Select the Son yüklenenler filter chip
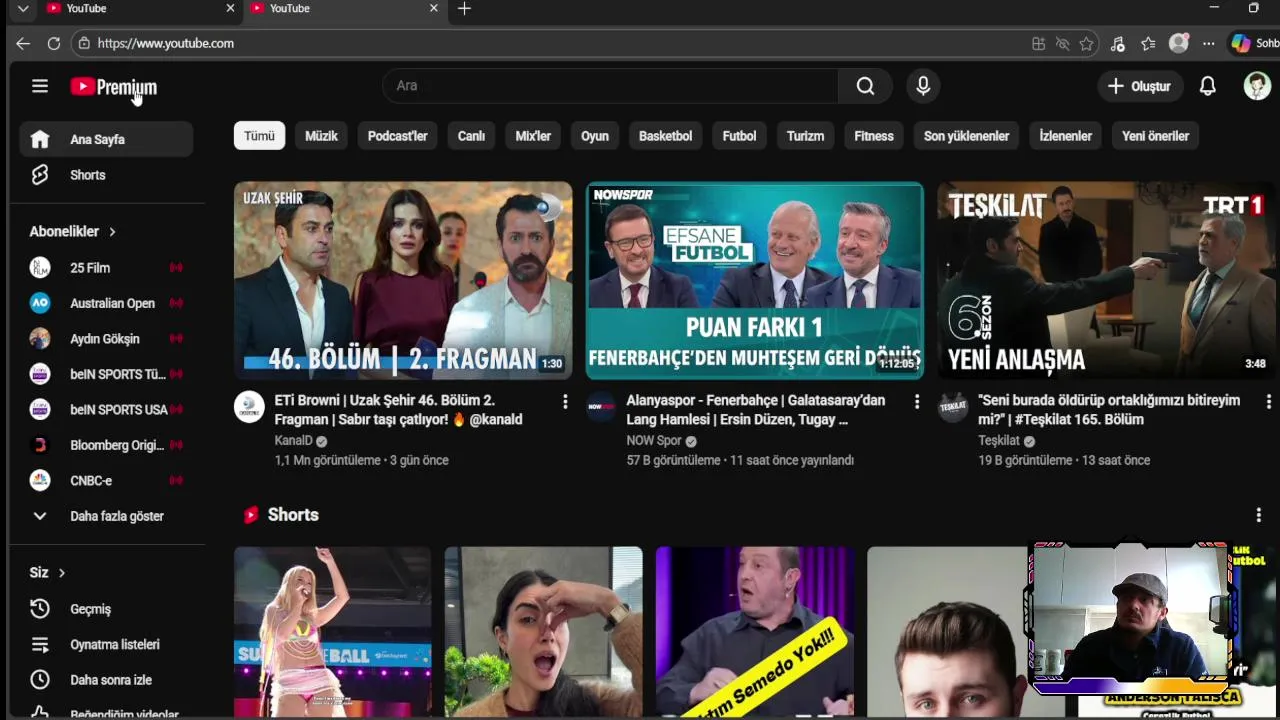Viewport: 1280px width, 720px height. pyautogui.click(x=966, y=136)
